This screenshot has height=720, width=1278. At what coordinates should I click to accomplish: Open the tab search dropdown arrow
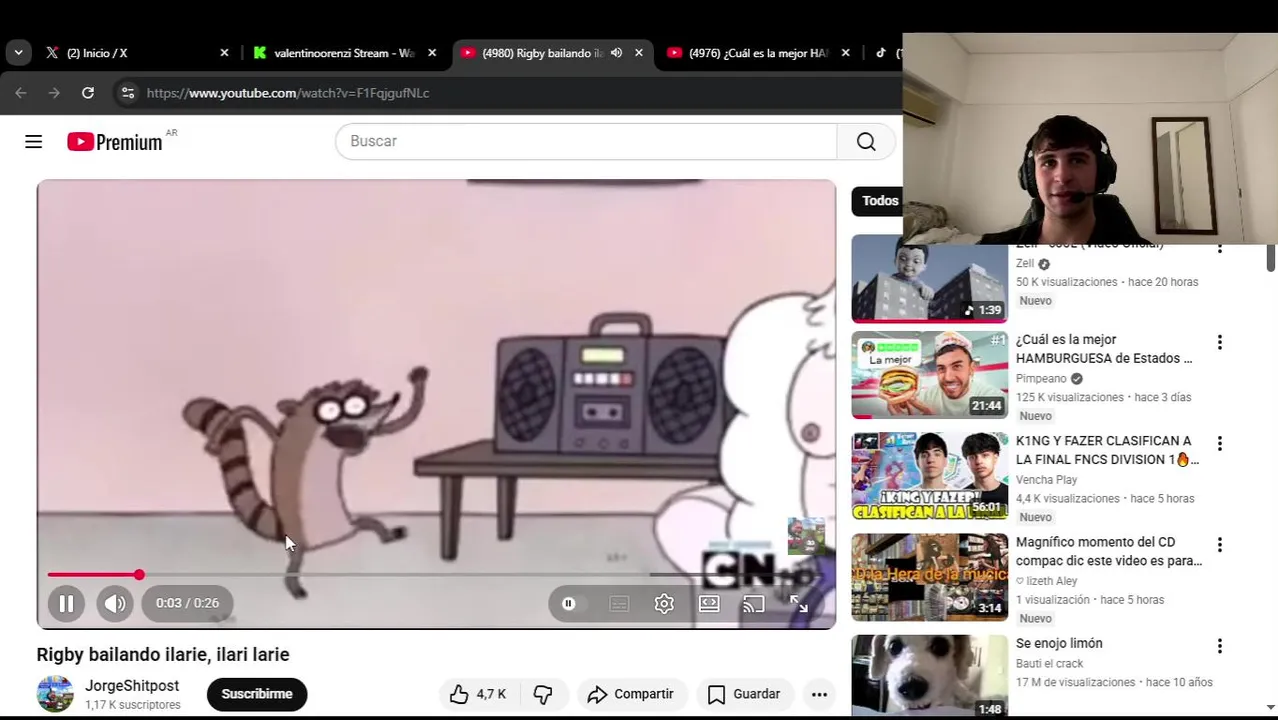18,53
